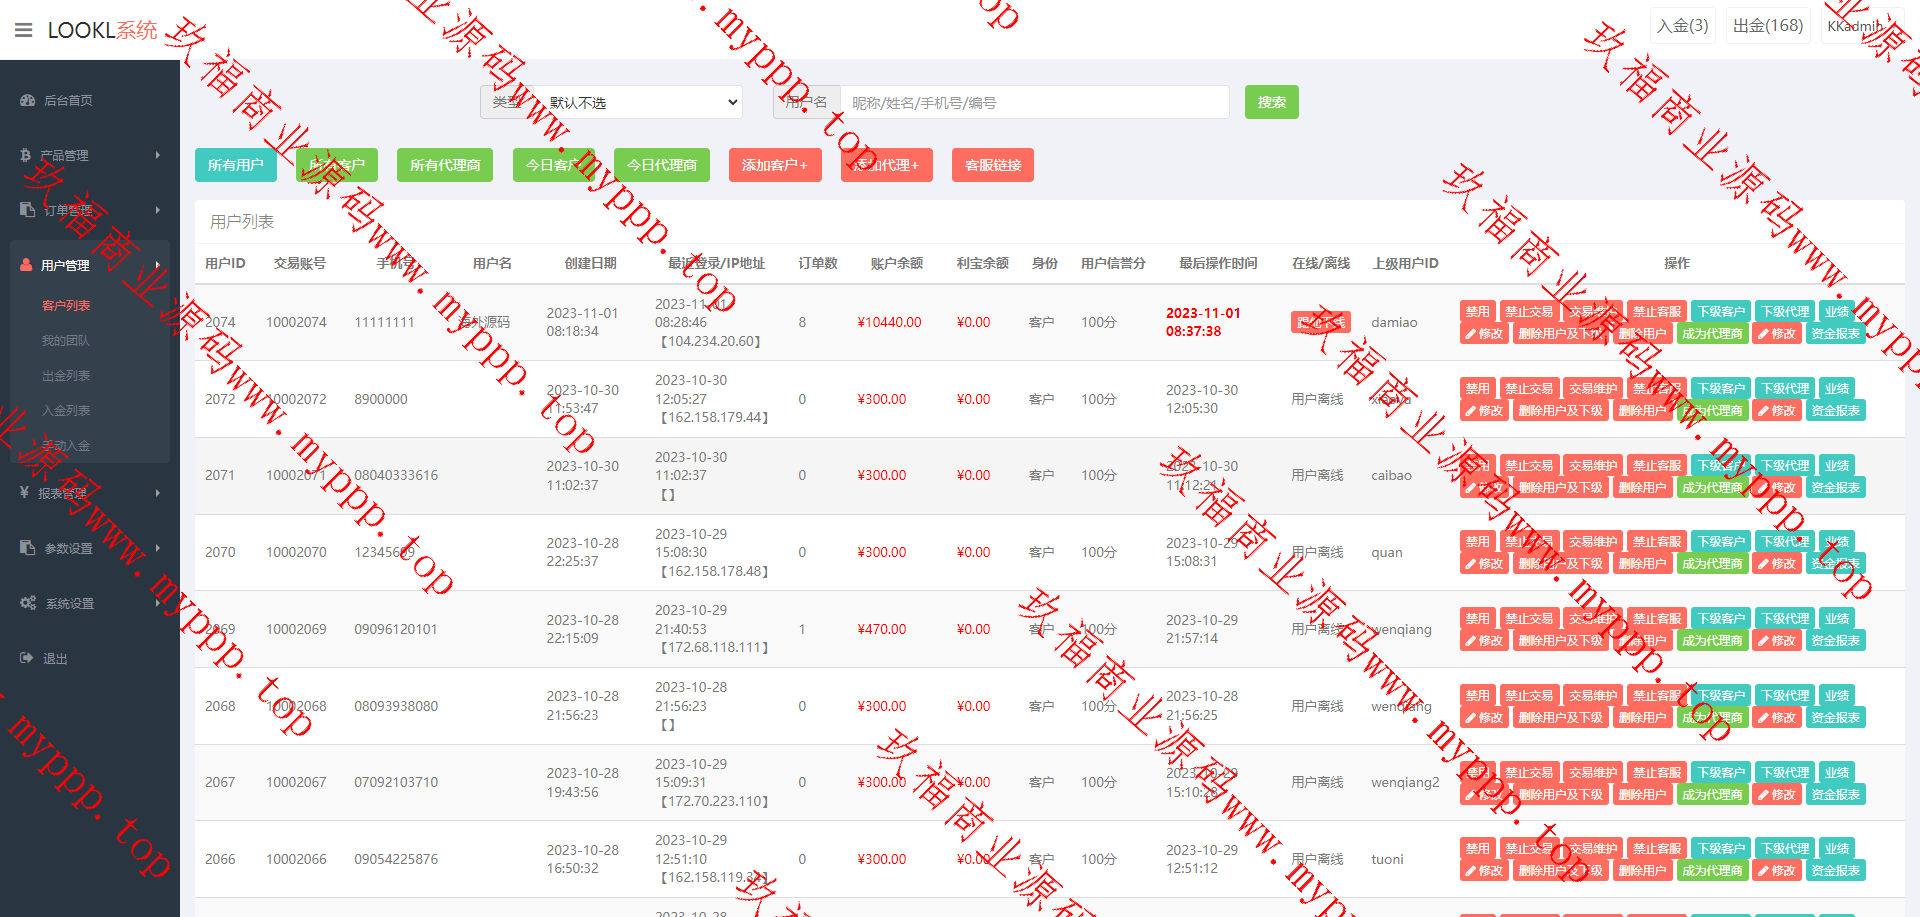The width and height of the screenshot is (1920, 917).
Task: Select 所有代理商 filter tab
Action: (x=445, y=165)
